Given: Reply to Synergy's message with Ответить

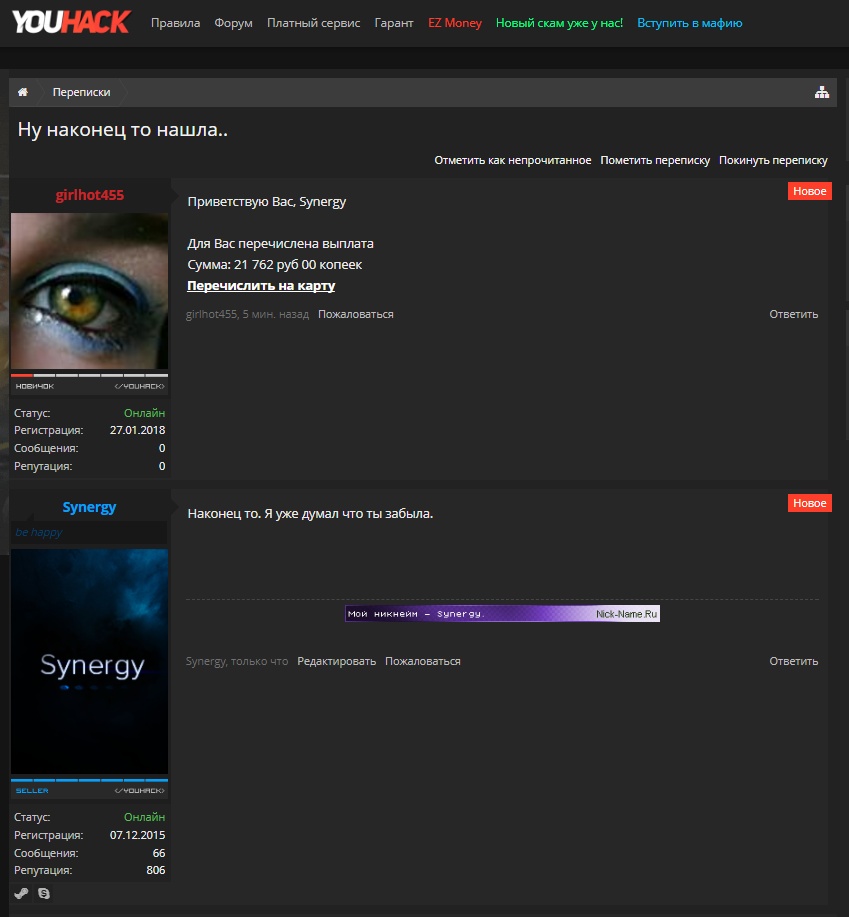Looking at the screenshot, I should [x=793, y=661].
